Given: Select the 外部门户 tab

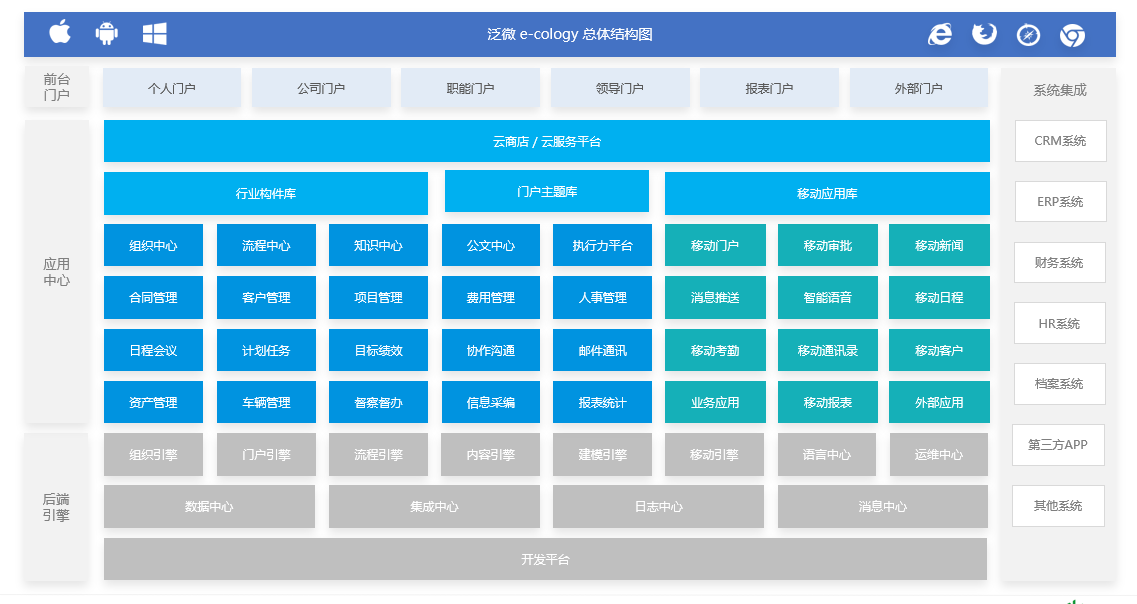Looking at the screenshot, I should 919,88.
